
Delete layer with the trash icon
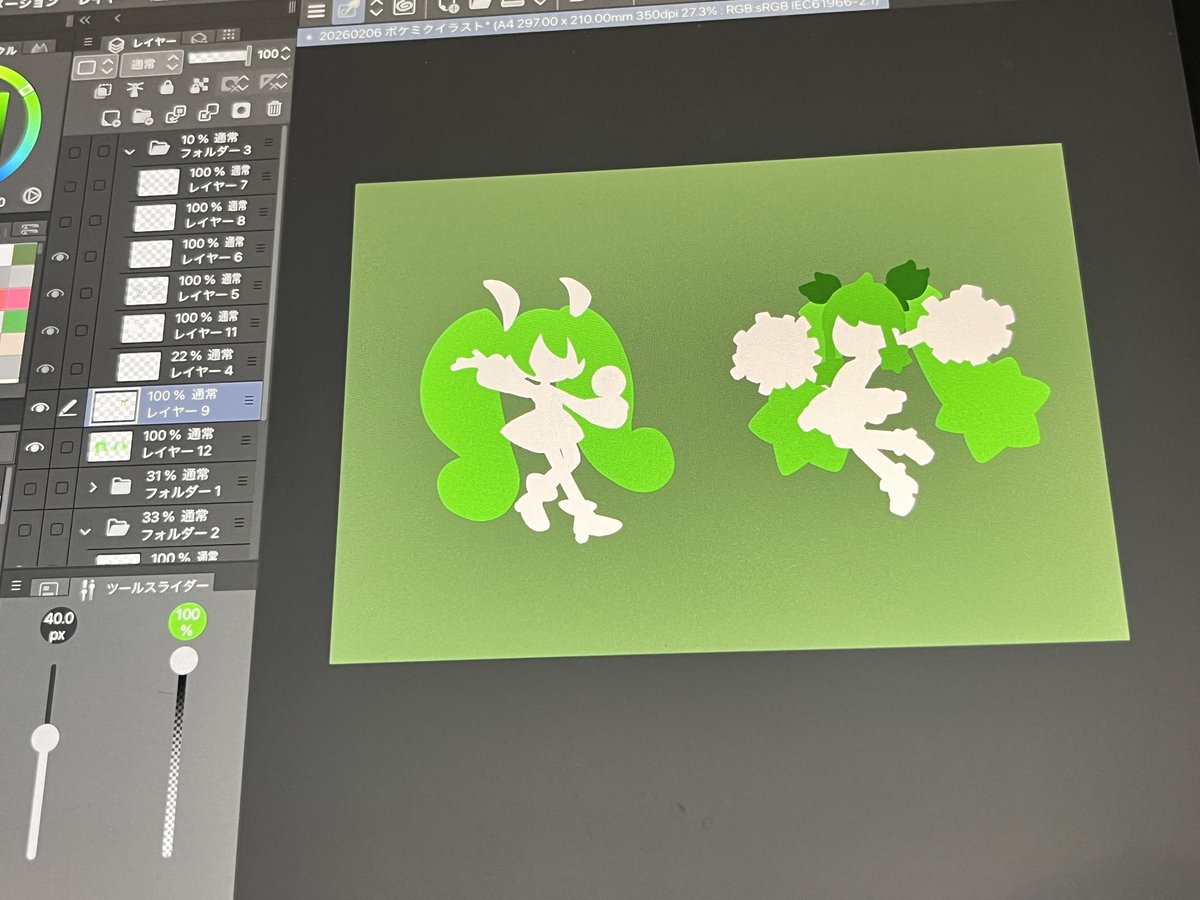click(x=274, y=109)
